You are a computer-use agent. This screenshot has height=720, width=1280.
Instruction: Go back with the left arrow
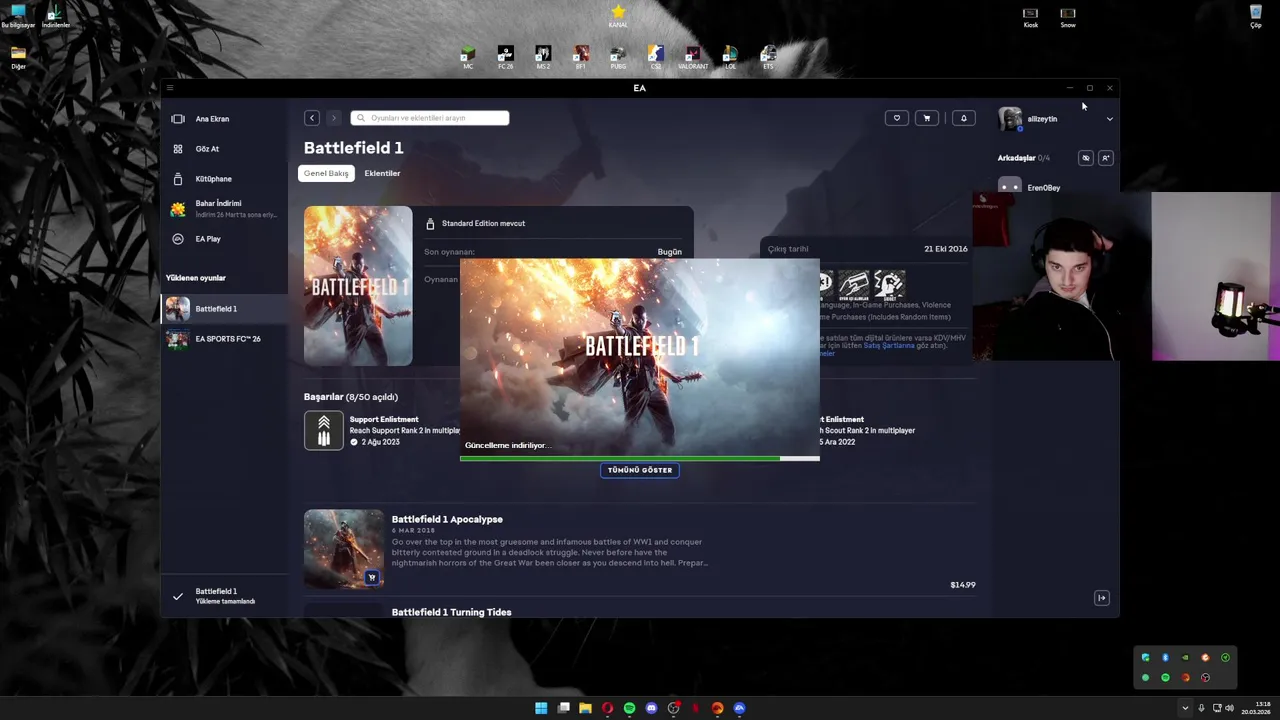312,118
